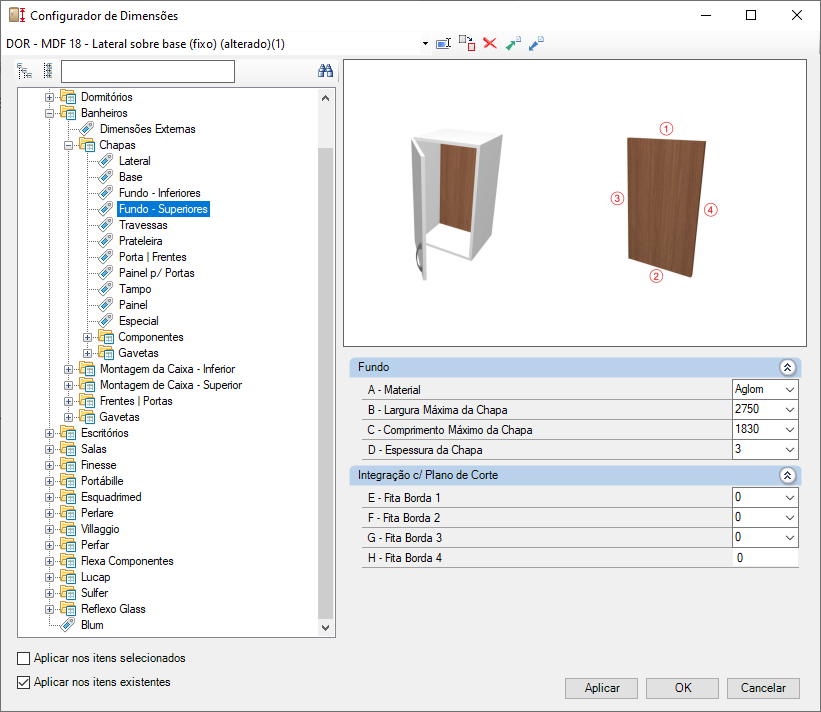Click the binoculars search icon
The image size is (821, 712).
(325, 71)
